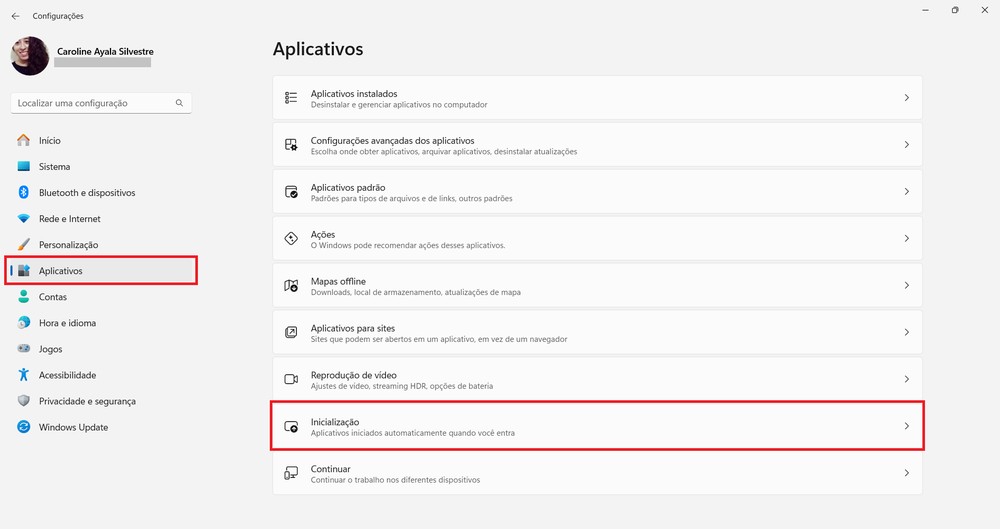This screenshot has width=1000, height=529.
Task: Click the Windows Update sync icon
Action: pyautogui.click(x=24, y=427)
